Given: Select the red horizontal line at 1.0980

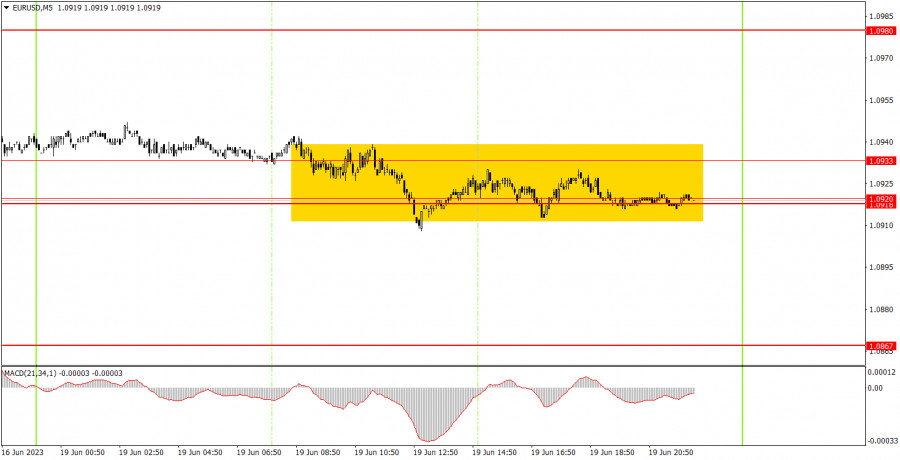Looking at the screenshot, I should point(433,30).
